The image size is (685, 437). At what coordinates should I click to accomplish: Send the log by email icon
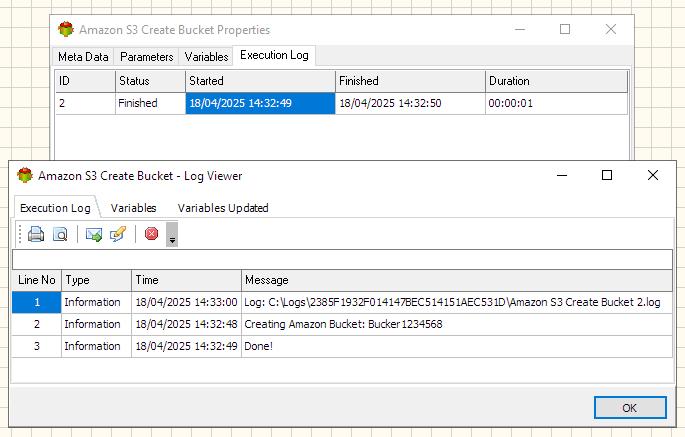coord(93,235)
